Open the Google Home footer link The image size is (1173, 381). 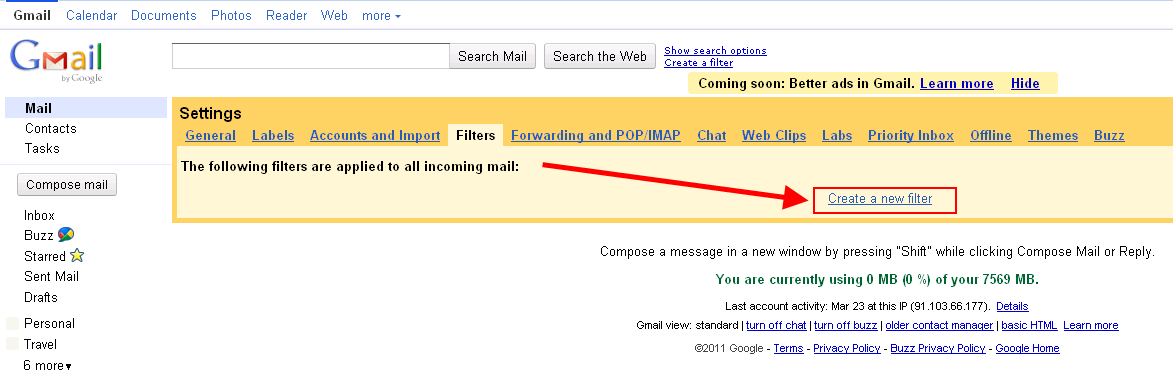[x=1027, y=348]
